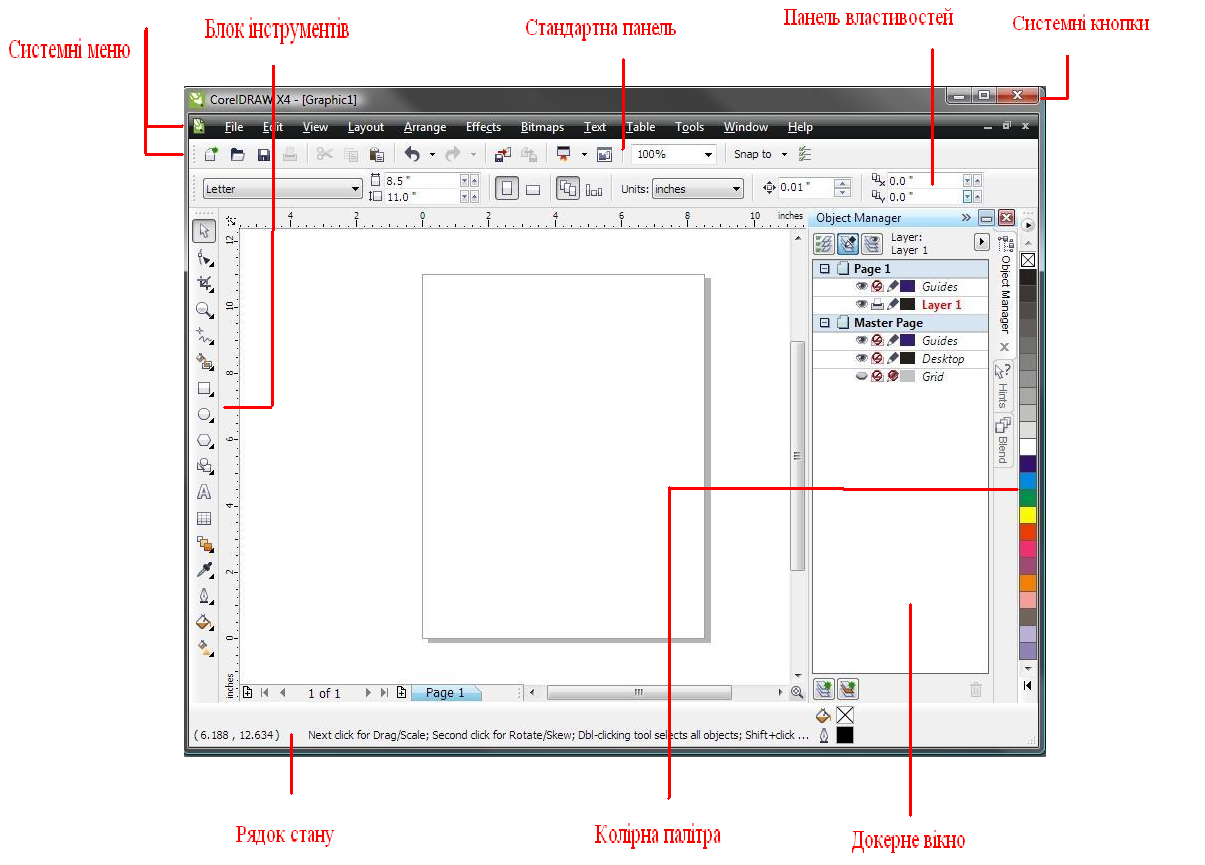Viewport: 1205px width, 865px height.
Task: Select the Interactive Fill tool
Action: [204, 648]
